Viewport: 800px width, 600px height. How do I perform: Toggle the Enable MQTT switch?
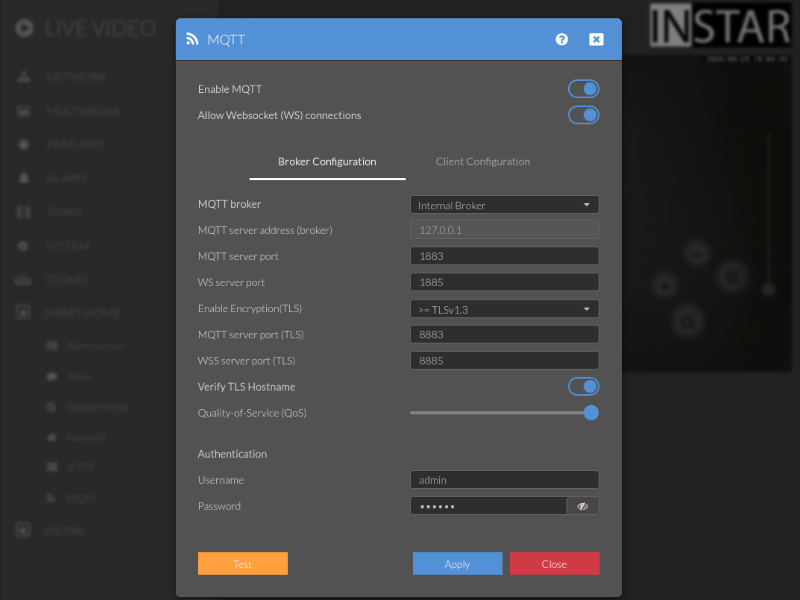coord(584,89)
